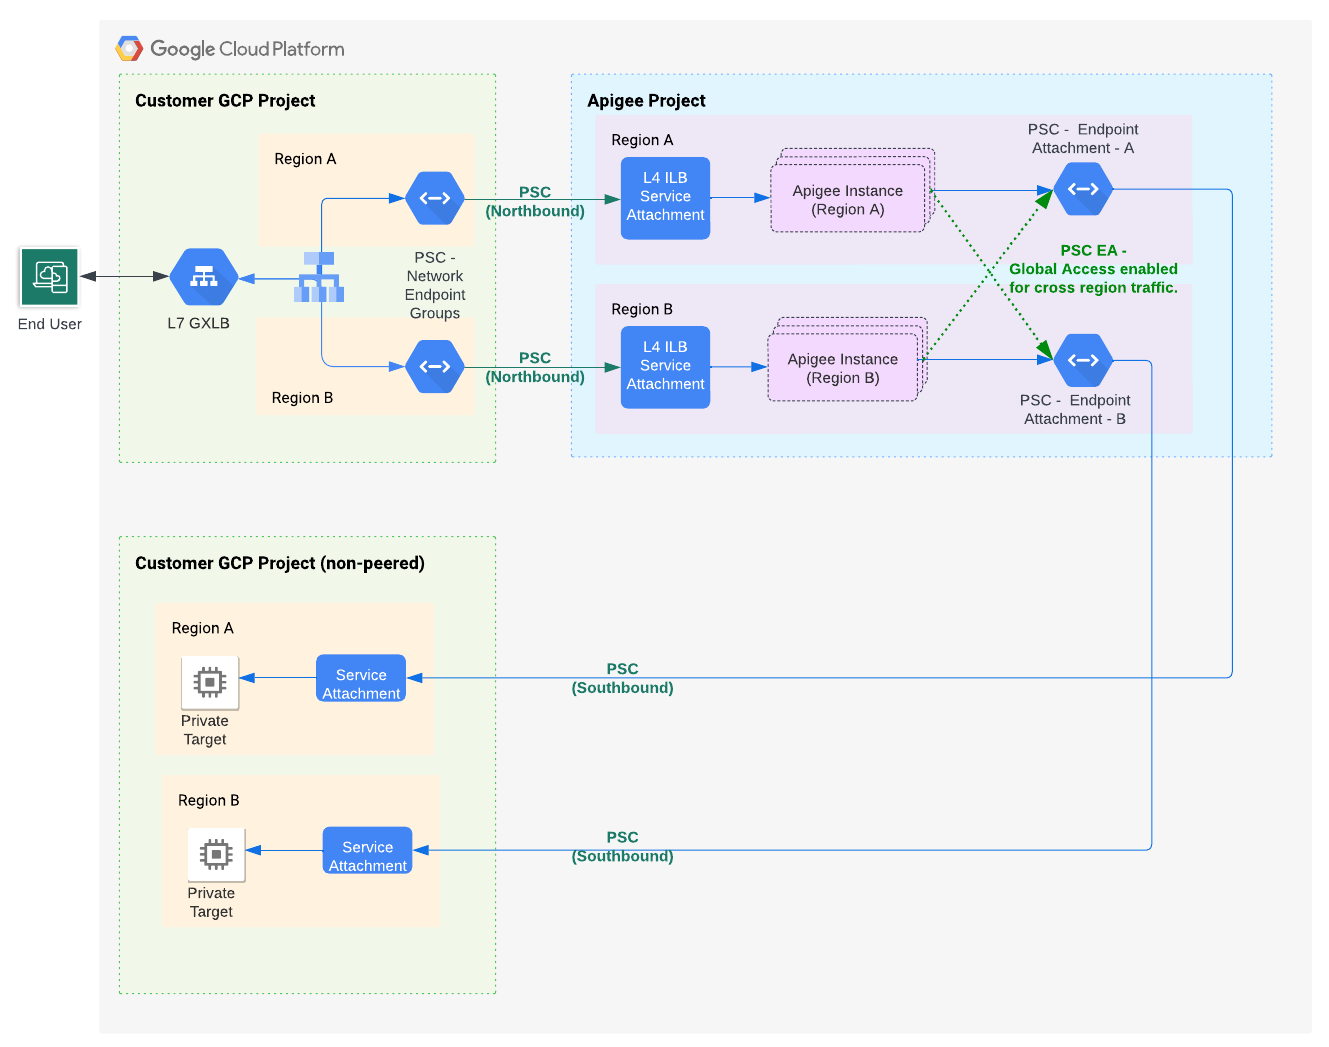
Task: Select the Region B Private Target chip icon
Action: pos(216,854)
